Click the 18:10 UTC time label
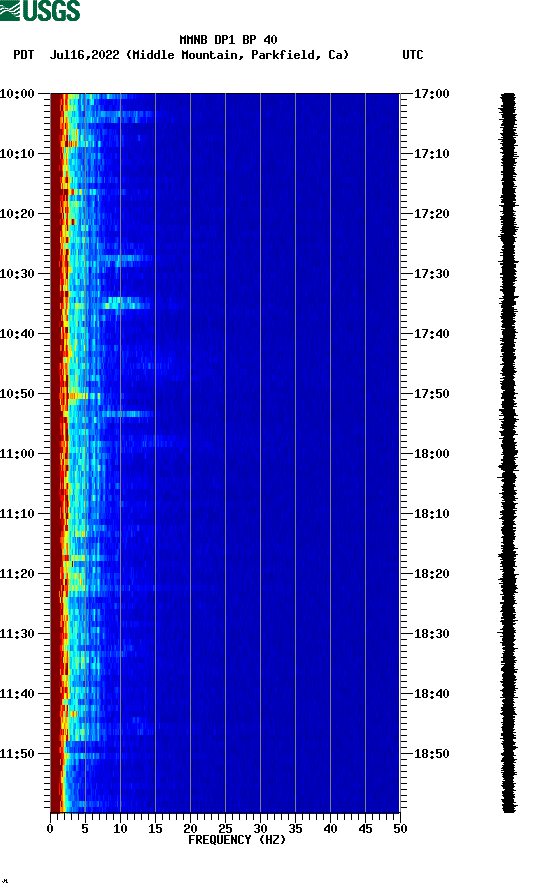The height and width of the screenshot is (892, 552). point(431,514)
